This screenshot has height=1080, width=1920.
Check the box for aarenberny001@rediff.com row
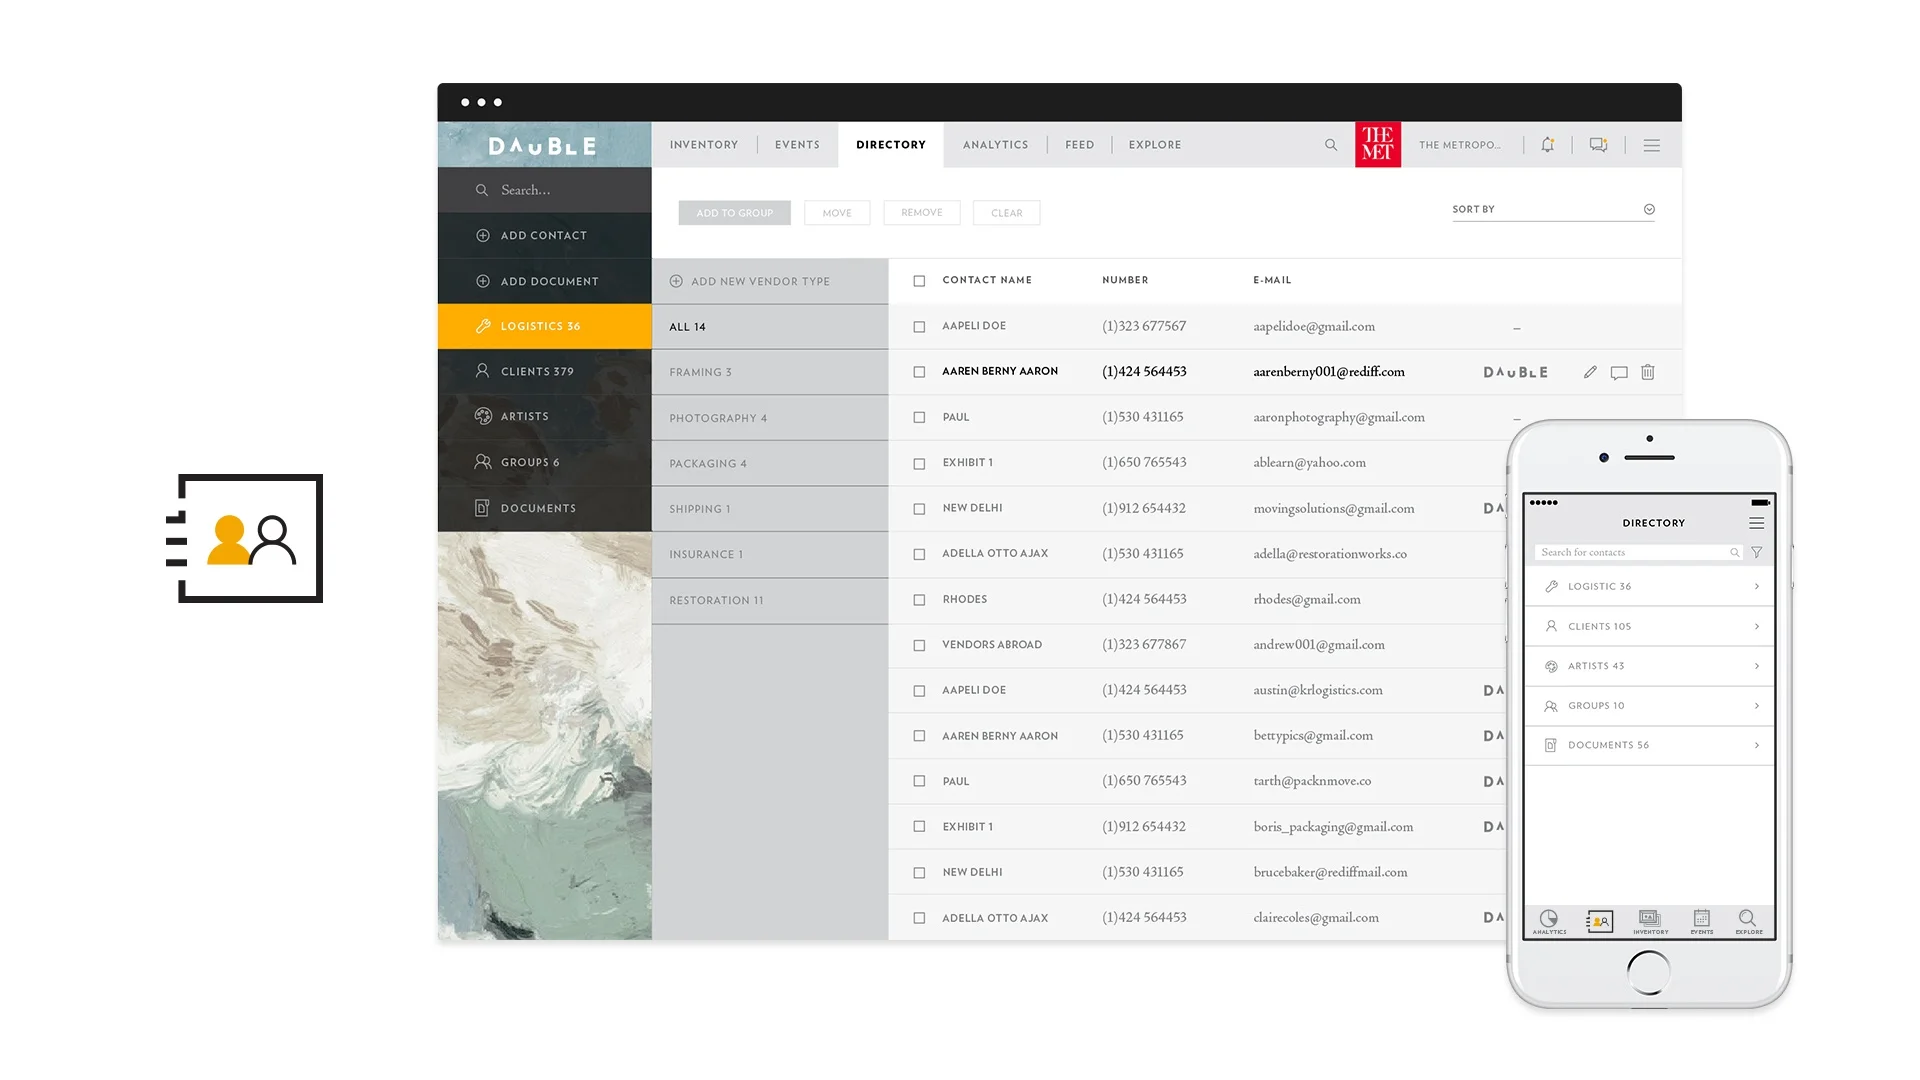pyautogui.click(x=919, y=372)
